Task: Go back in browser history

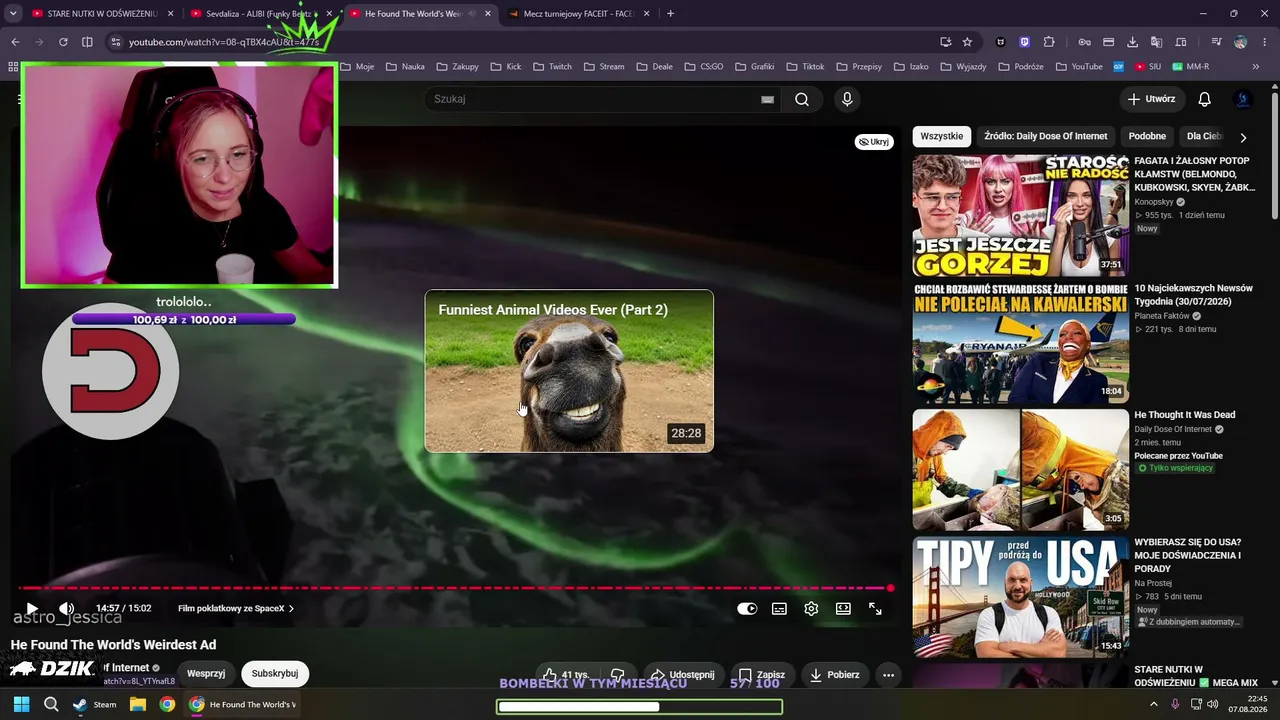Action: 15,42
